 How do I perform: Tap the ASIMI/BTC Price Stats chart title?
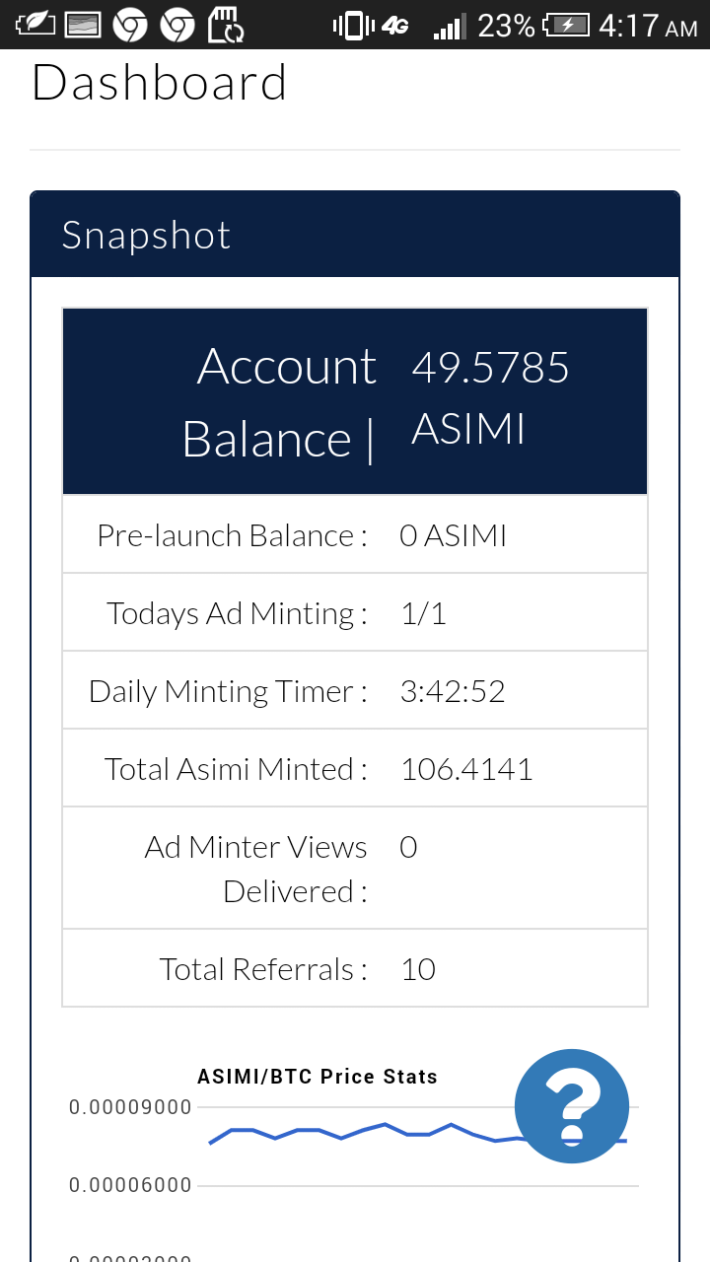(318, 1077)
